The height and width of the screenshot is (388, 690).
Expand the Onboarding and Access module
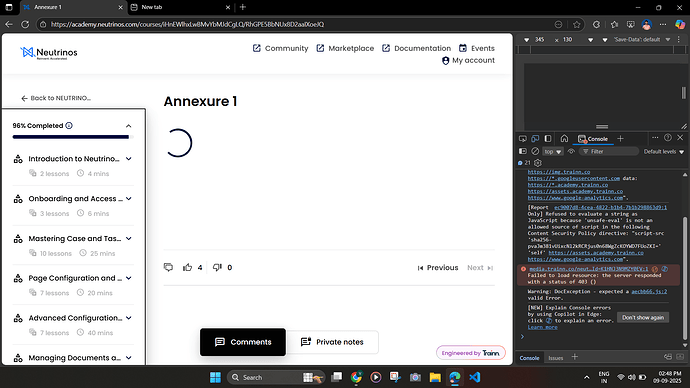click(x=128, y=199)
